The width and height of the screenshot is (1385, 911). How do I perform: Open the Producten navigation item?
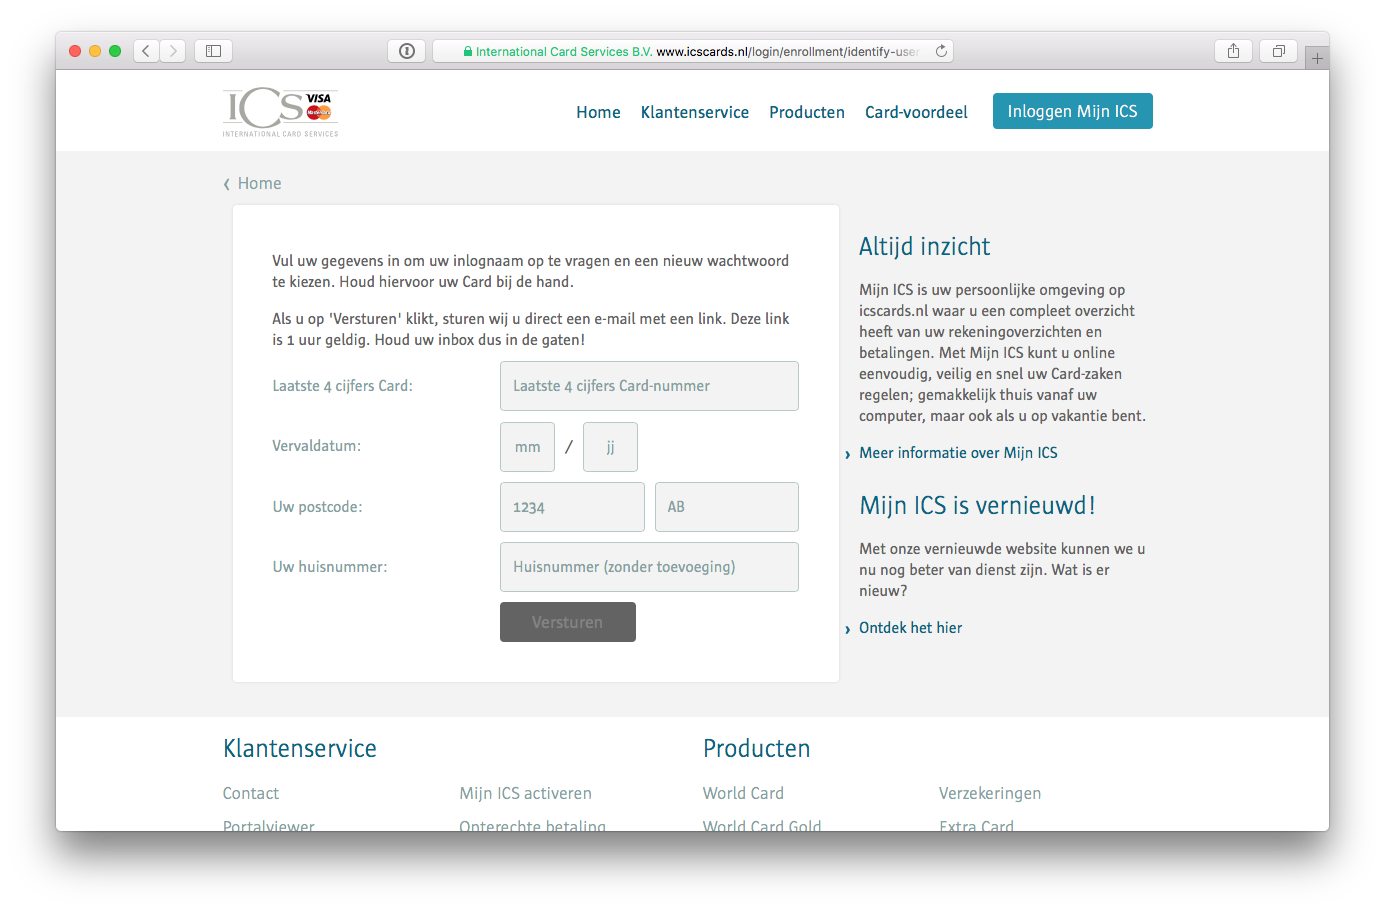[806, 112]
